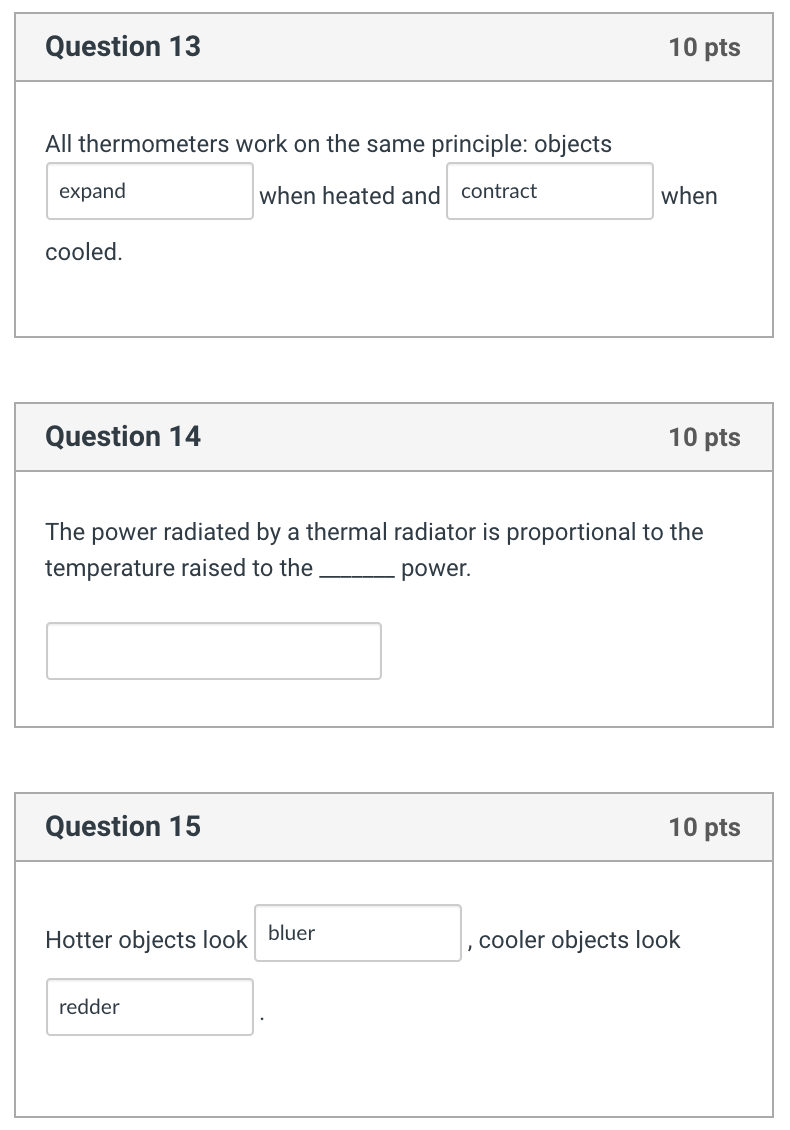Click the phrase 'when heated and'
Screen dimensions: 790x1130
coord(350,196)
